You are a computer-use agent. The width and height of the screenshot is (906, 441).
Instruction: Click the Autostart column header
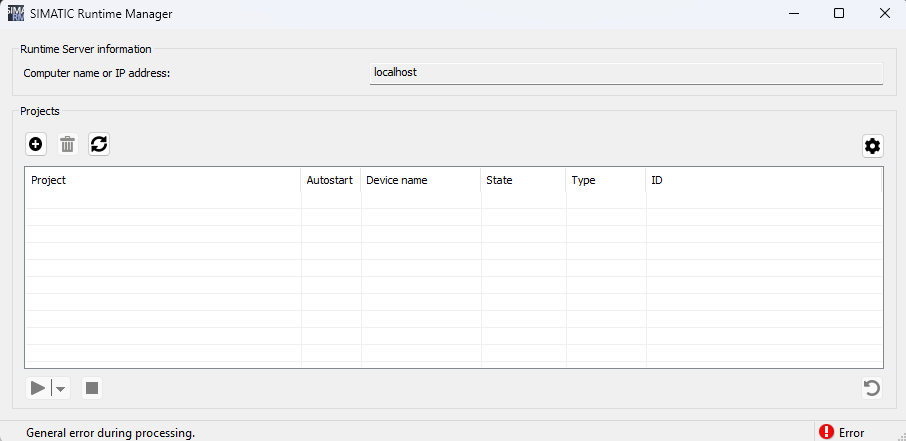pyautogui.click(x=330, y=181)
